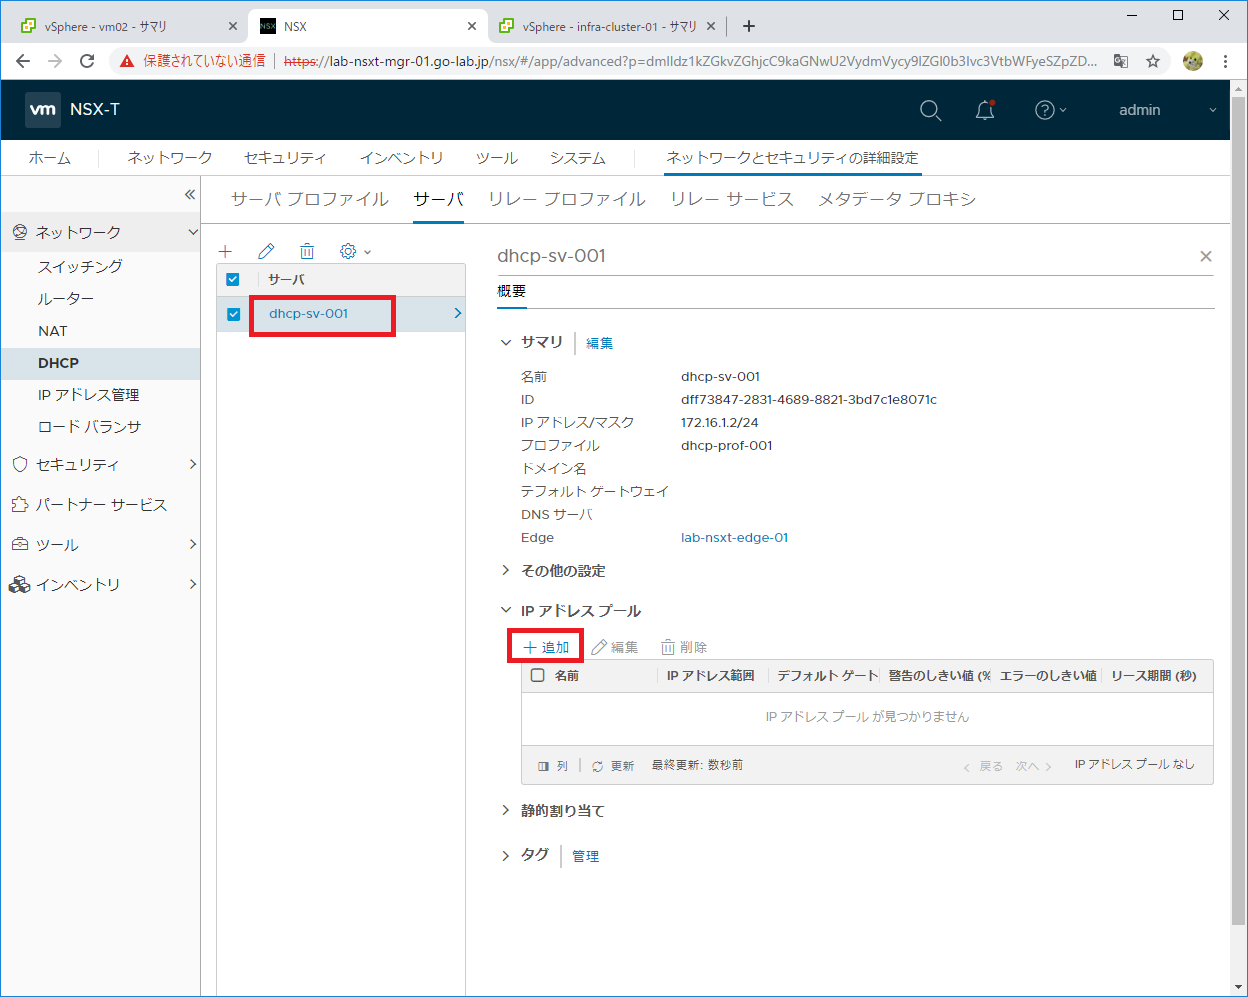Image resolution: width=1248 pixels, height=997 pixels.
Task: Open NAT in the sidebar
Action: click(x=53, y=330)
